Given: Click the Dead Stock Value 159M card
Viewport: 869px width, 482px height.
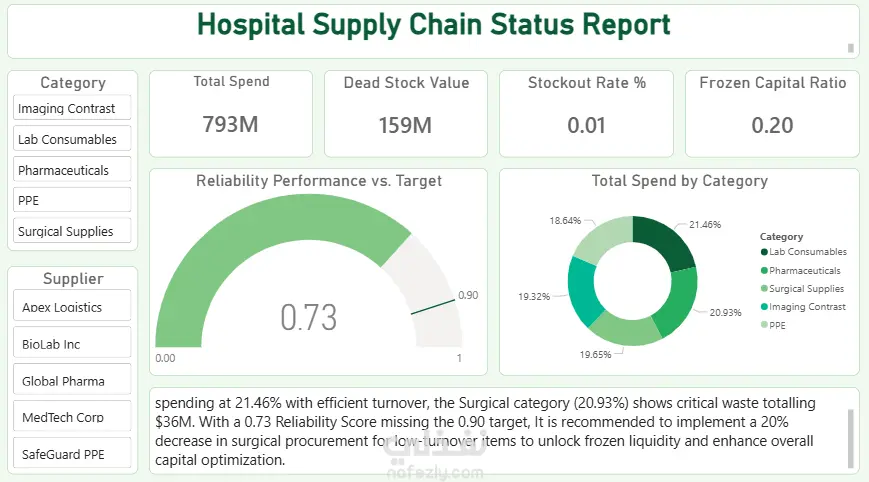Looking at the screenshot, I should pyautogui.click(x=405, y=112).
